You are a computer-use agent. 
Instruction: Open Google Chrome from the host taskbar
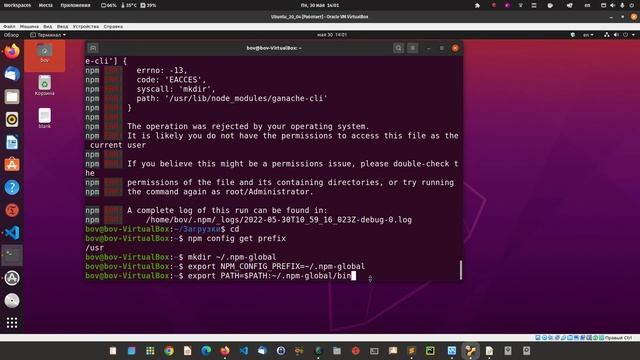coord(169,351)
